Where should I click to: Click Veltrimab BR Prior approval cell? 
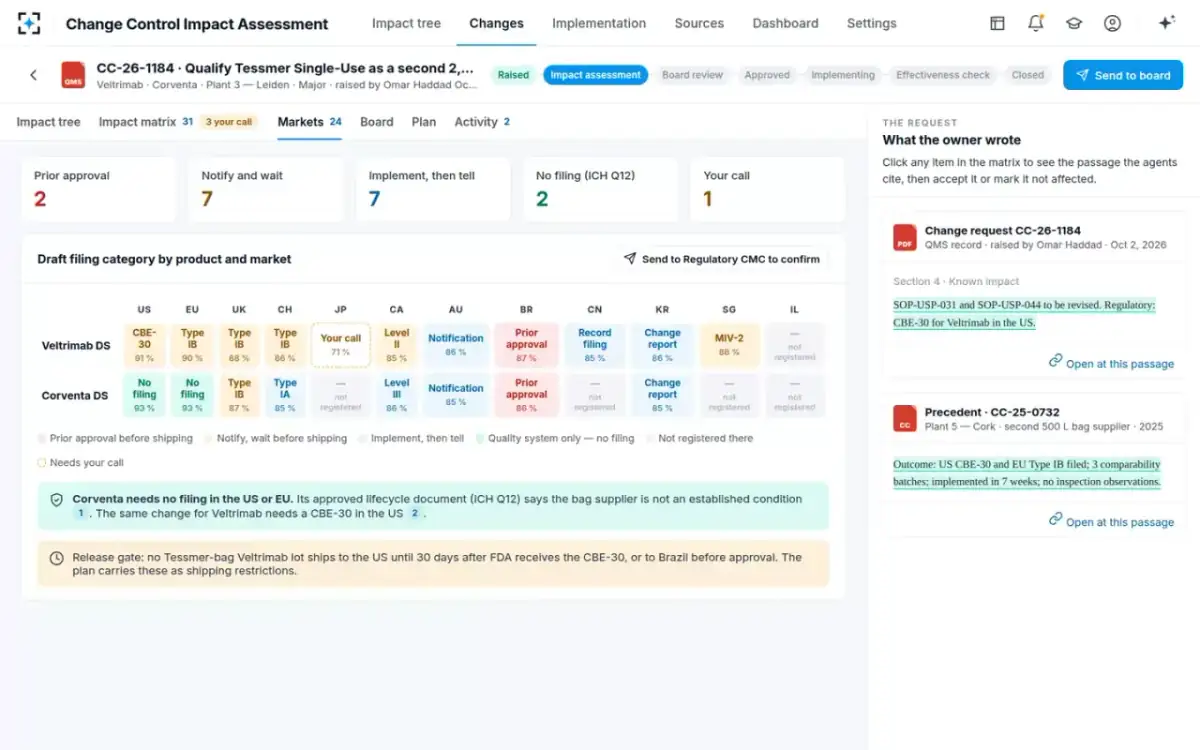tap(526, 345)
